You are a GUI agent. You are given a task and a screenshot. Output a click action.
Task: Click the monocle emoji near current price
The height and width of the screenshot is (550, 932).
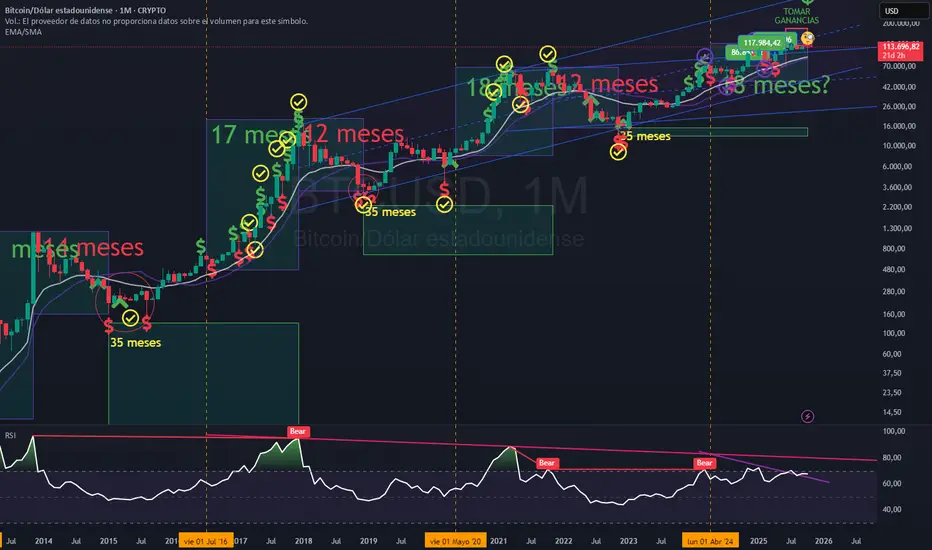(807, 39)
